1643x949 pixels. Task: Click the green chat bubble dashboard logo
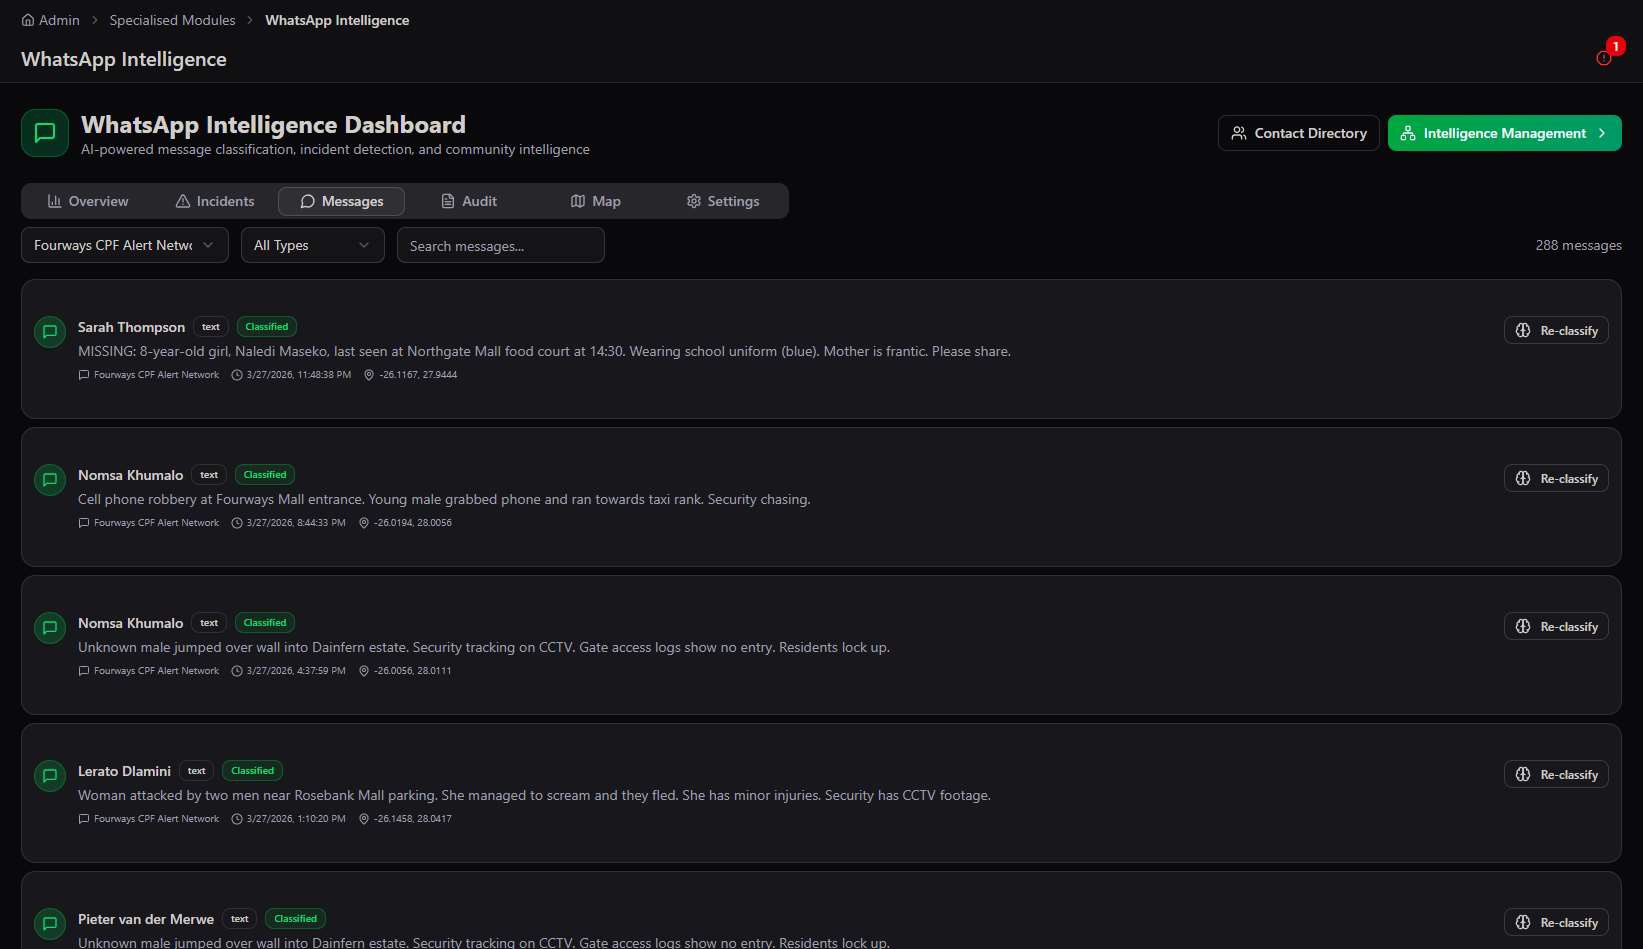[45, 133]
